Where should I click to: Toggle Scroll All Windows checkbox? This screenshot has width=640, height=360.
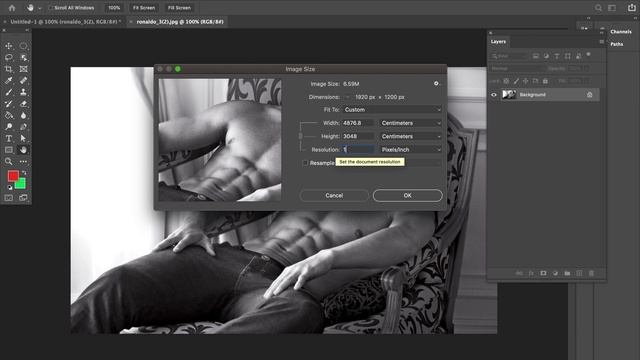(51, 8)
